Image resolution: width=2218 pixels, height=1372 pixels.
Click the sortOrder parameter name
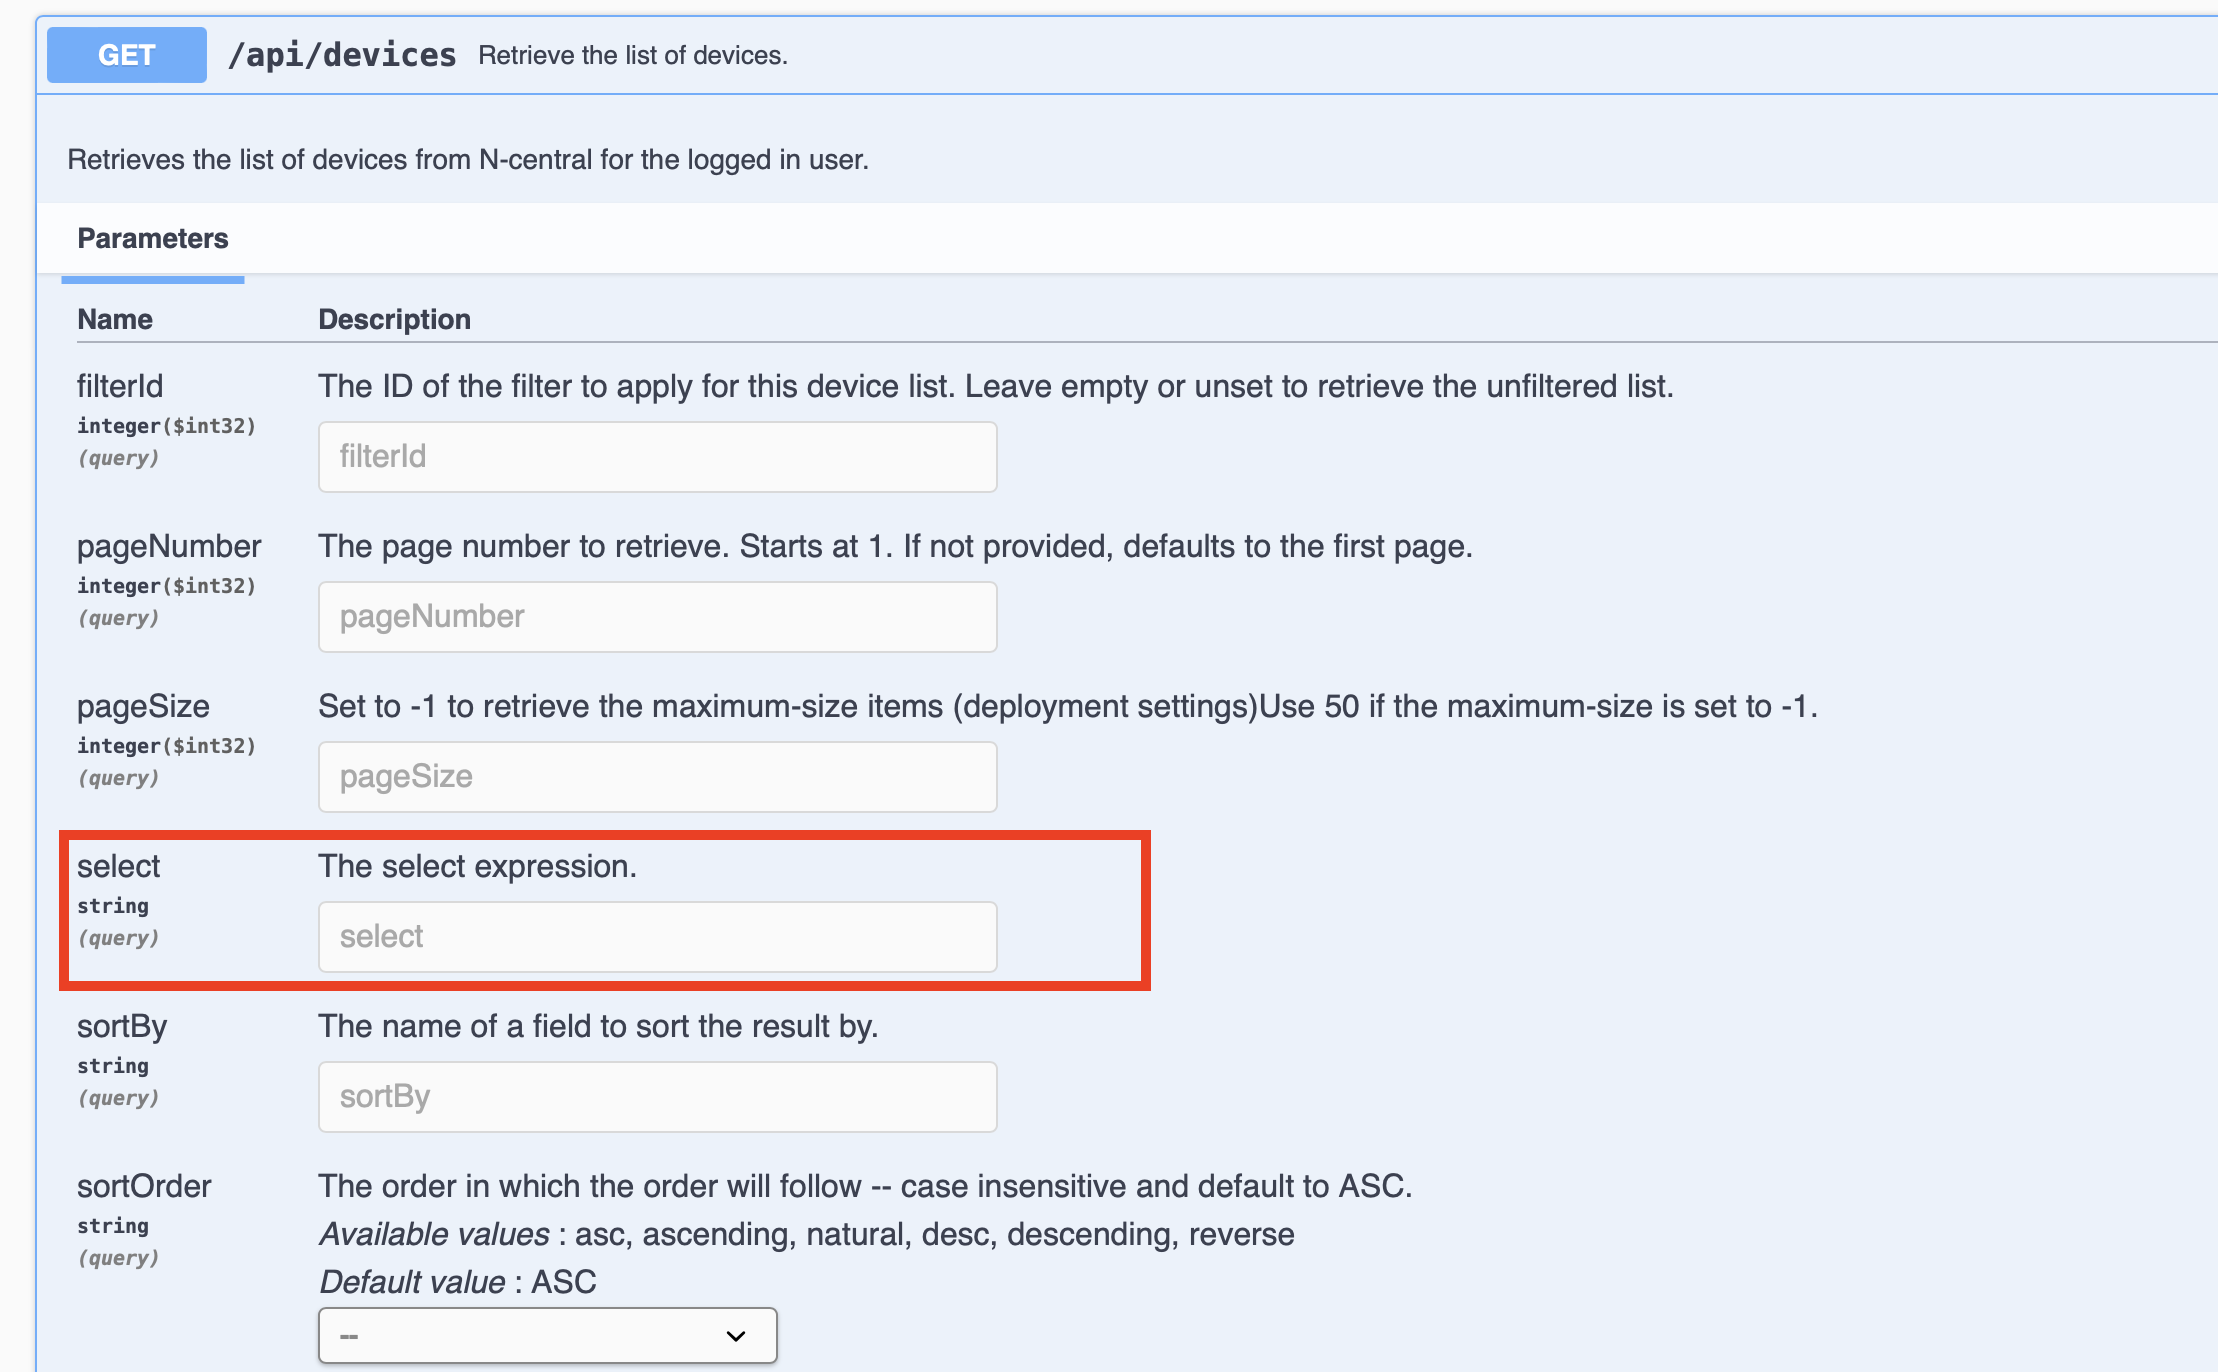click(144, 1186)
